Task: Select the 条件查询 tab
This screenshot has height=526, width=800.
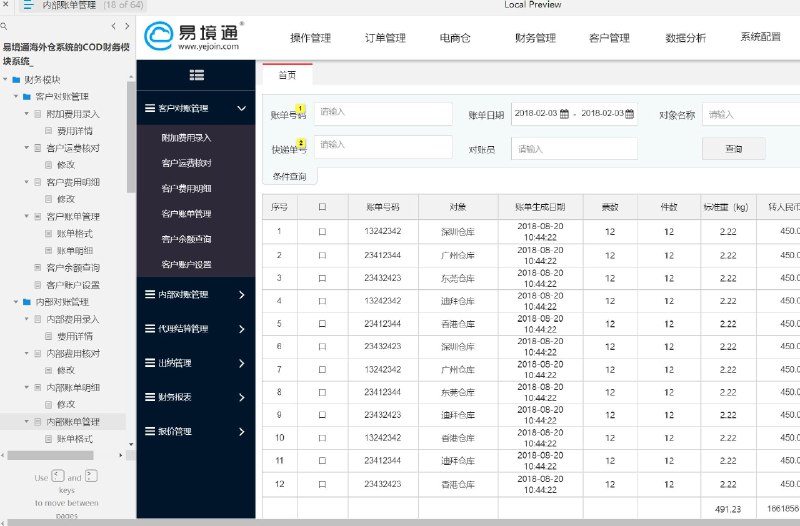Action: pos(289,177)
